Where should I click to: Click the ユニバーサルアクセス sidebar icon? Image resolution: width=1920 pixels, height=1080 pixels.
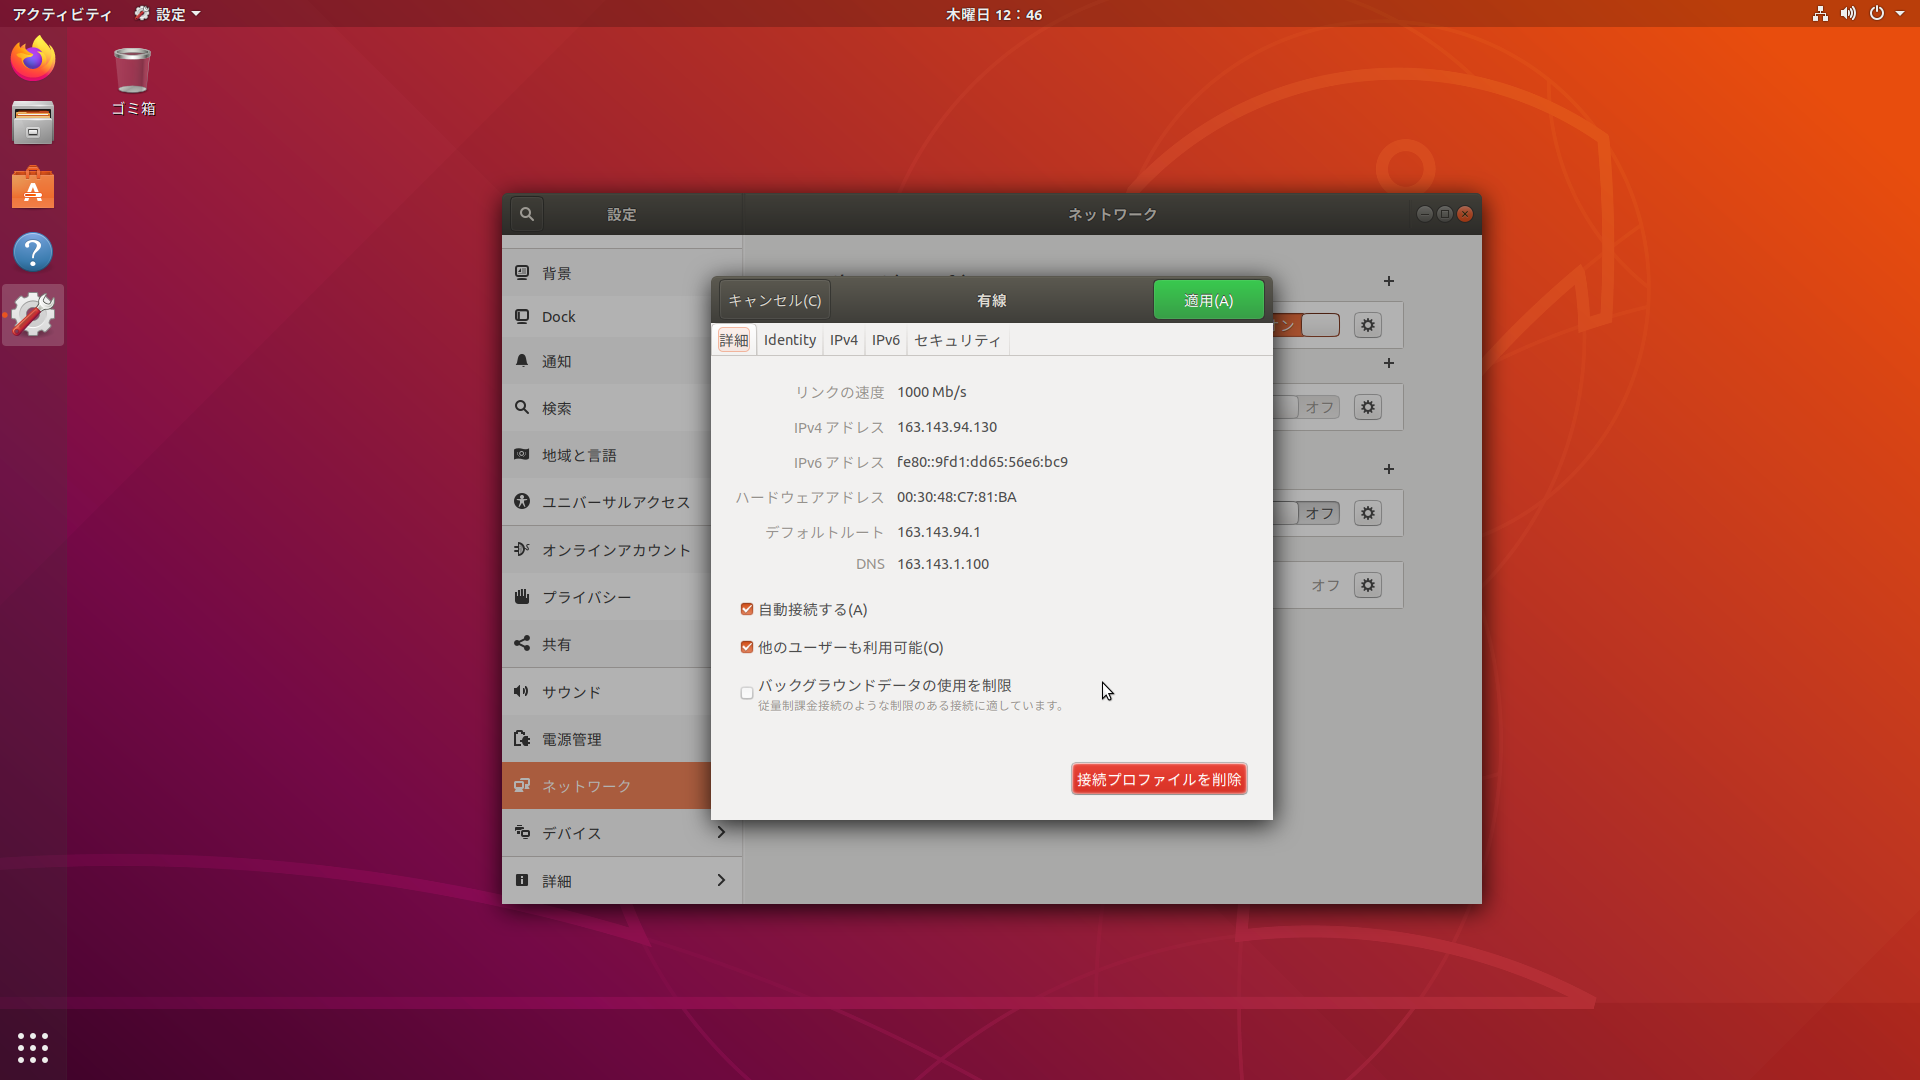point(522,502)
